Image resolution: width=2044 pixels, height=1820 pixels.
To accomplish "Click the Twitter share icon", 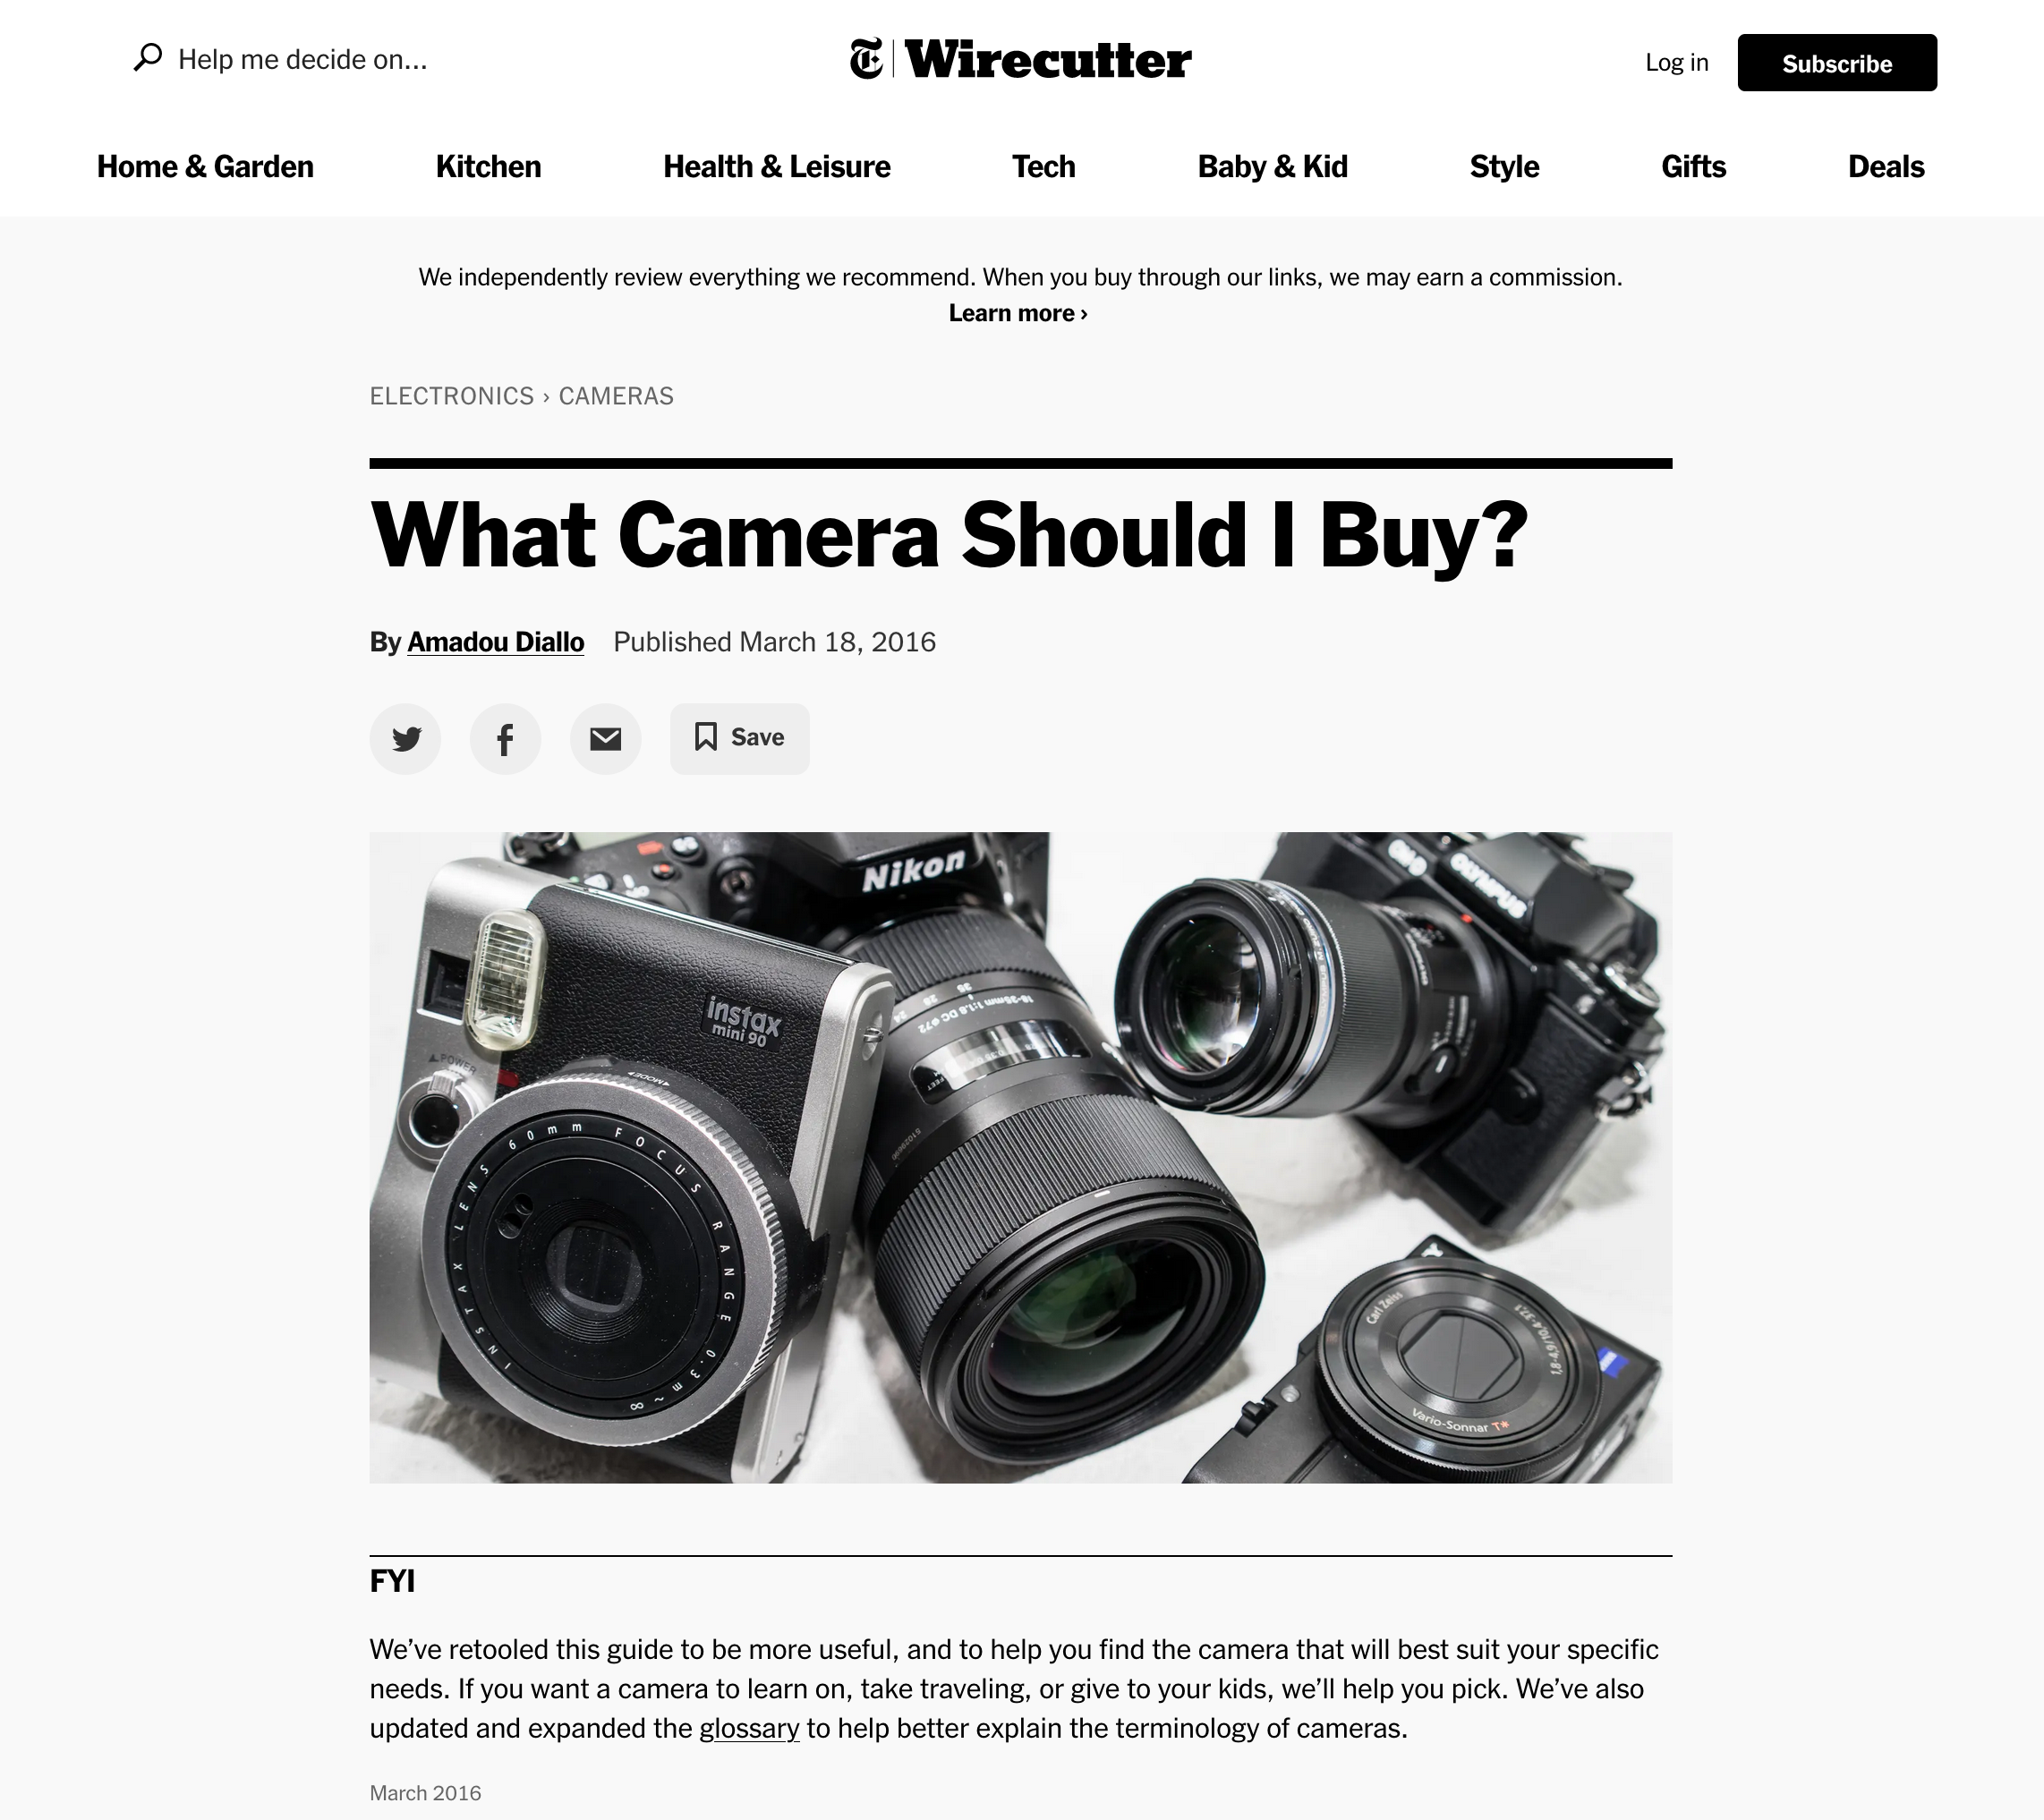I will coord(405,738).
